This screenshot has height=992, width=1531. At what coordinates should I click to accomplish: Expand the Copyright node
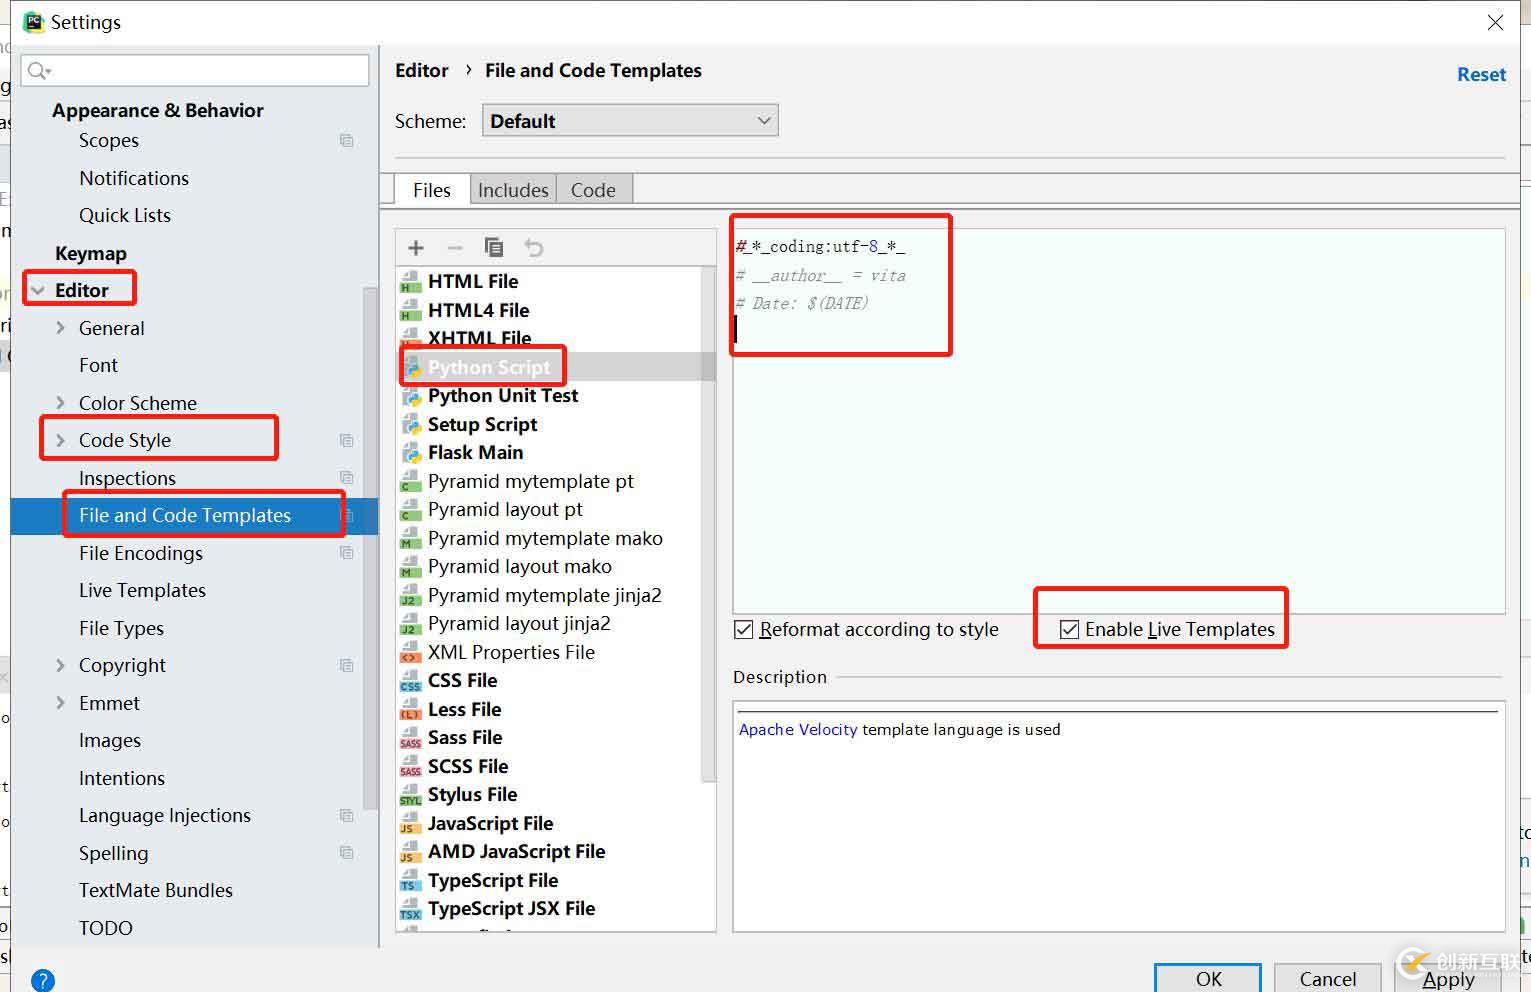click(x=60, y=666)
